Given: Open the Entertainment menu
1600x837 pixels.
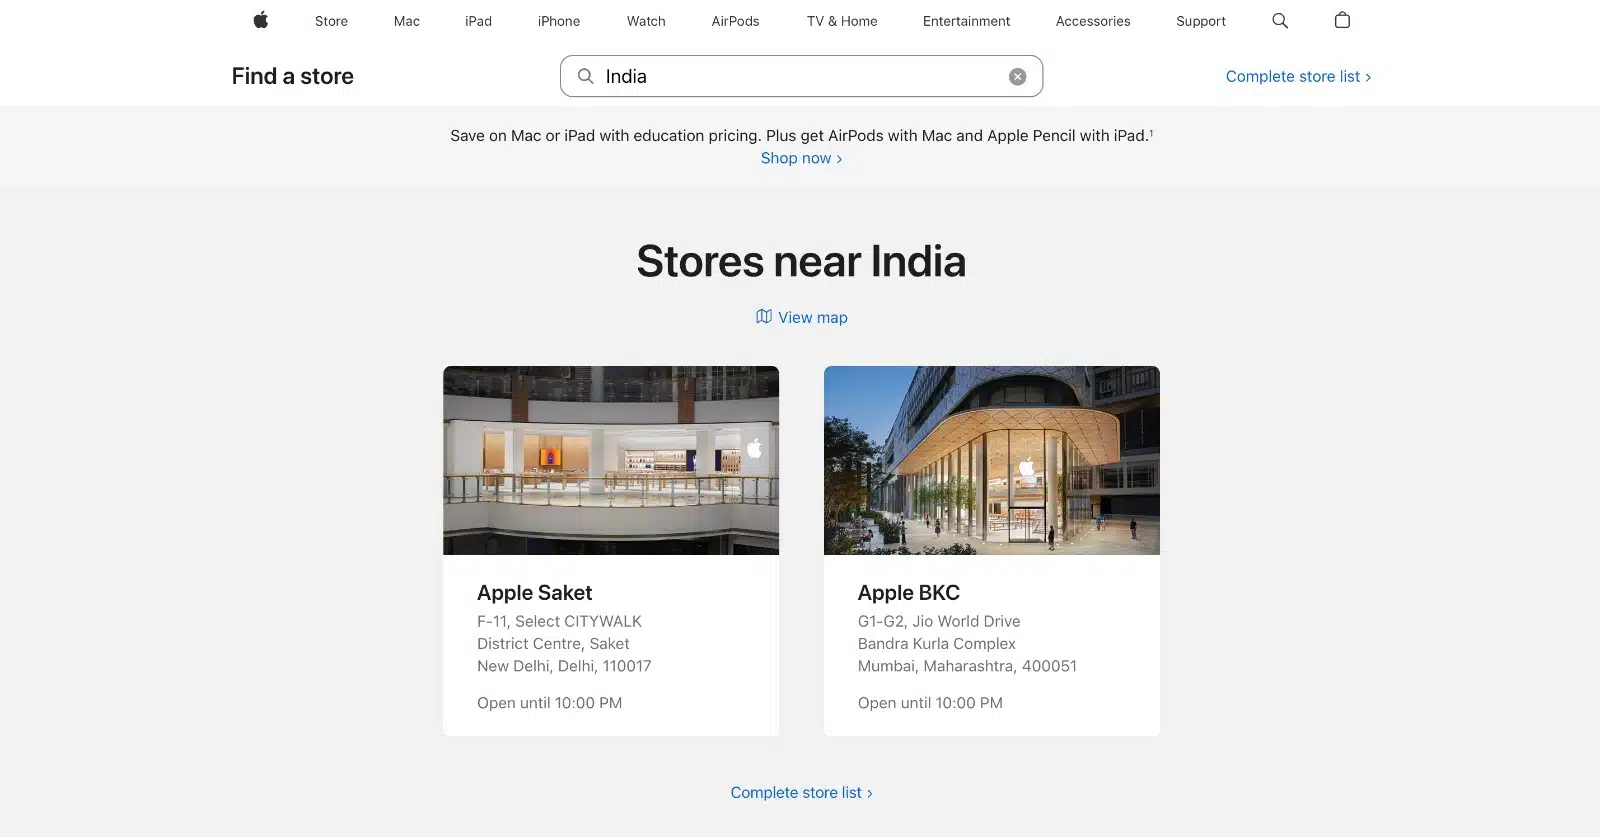Looking at the screenshot, I should [966, 21].
